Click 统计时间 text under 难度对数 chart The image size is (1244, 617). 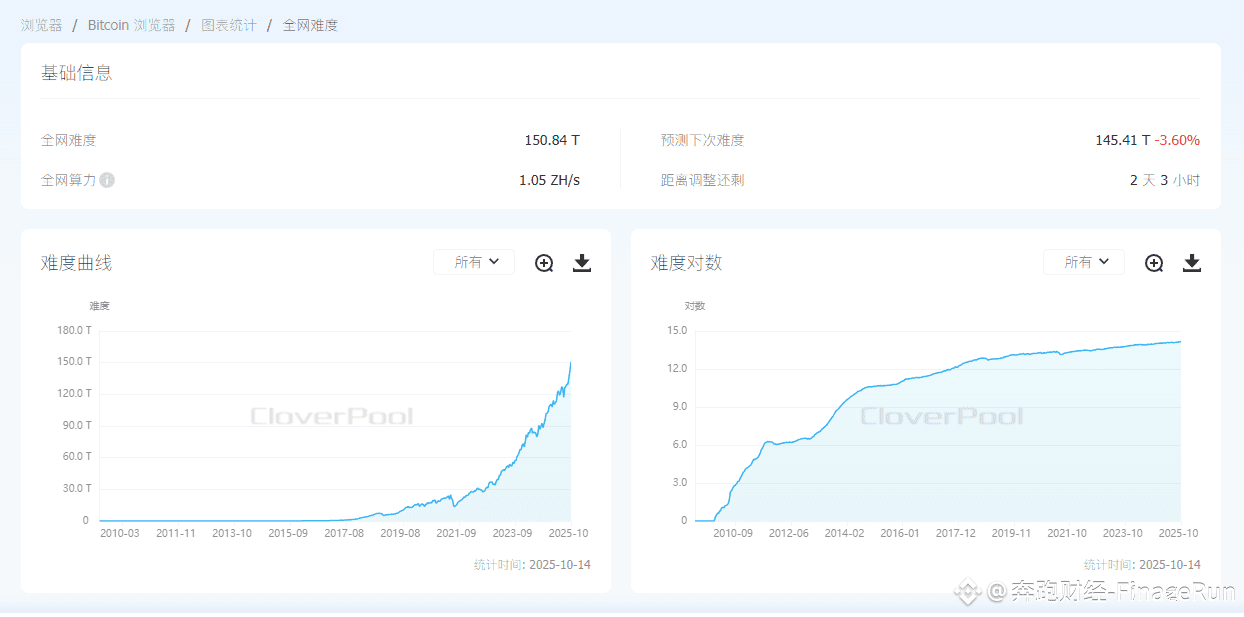tap(1142, 565)
